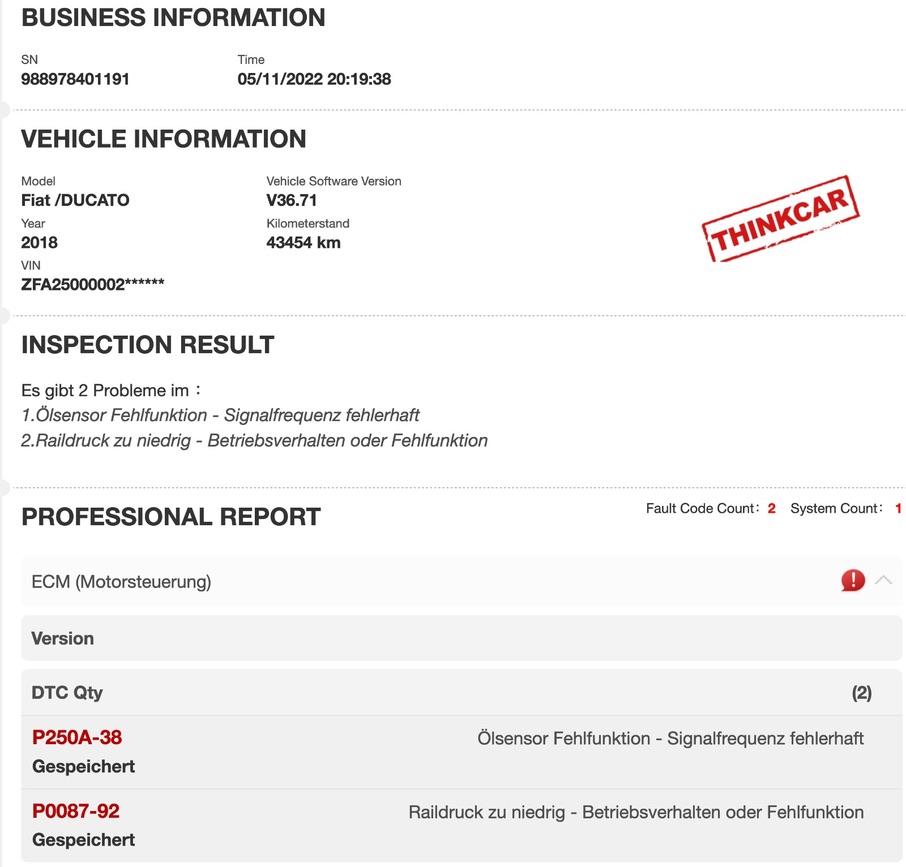Click the VIN number ZFA25000002
Image resolution: width=906 pixels, height=867 pixels.
[x=92, y=284]
